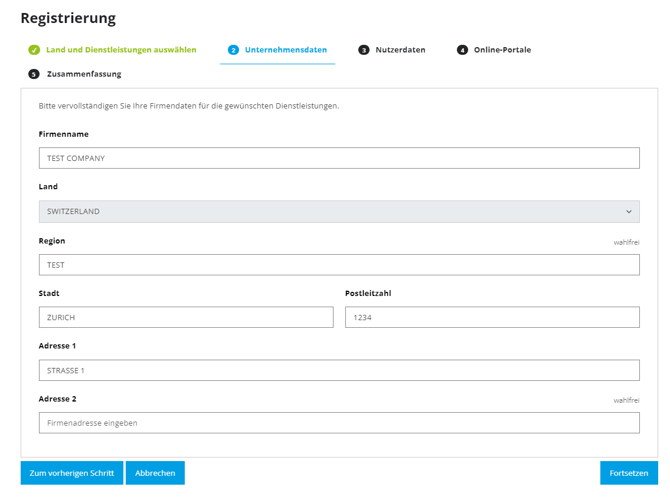Open the Unternehmensdaten tab
Screen dimensions: 670x500
pos(285,50)
